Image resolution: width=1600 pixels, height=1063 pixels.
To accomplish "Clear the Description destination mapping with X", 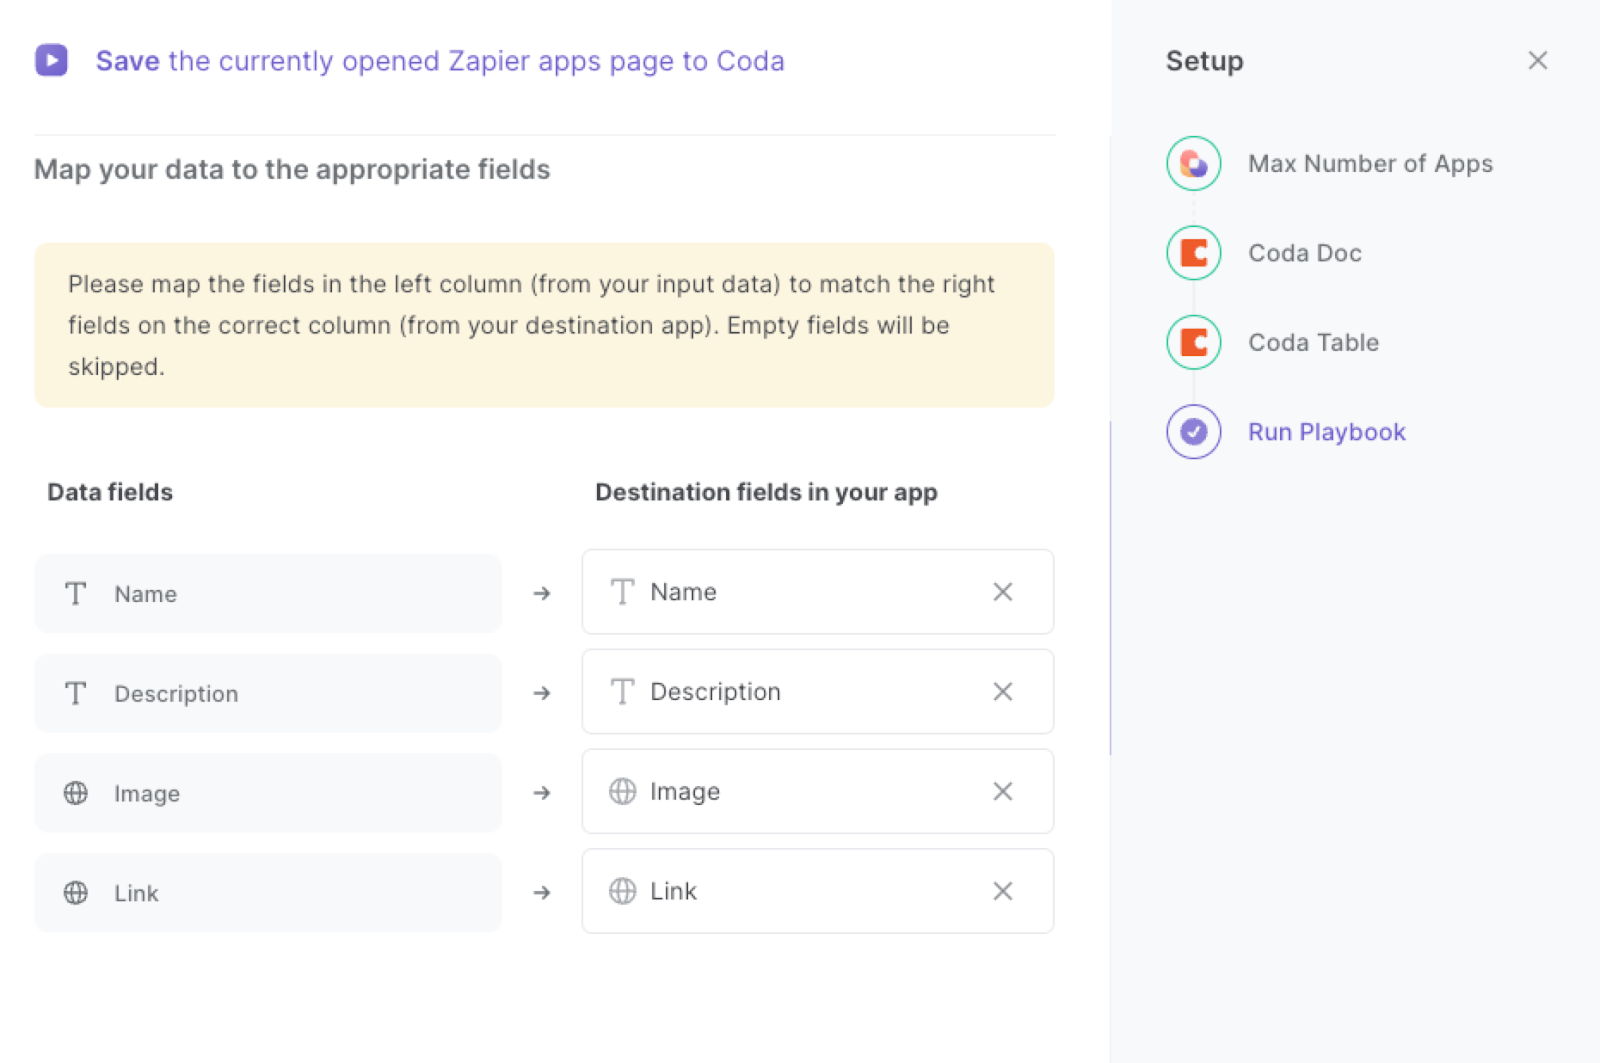I will (x=1003, y=692).
